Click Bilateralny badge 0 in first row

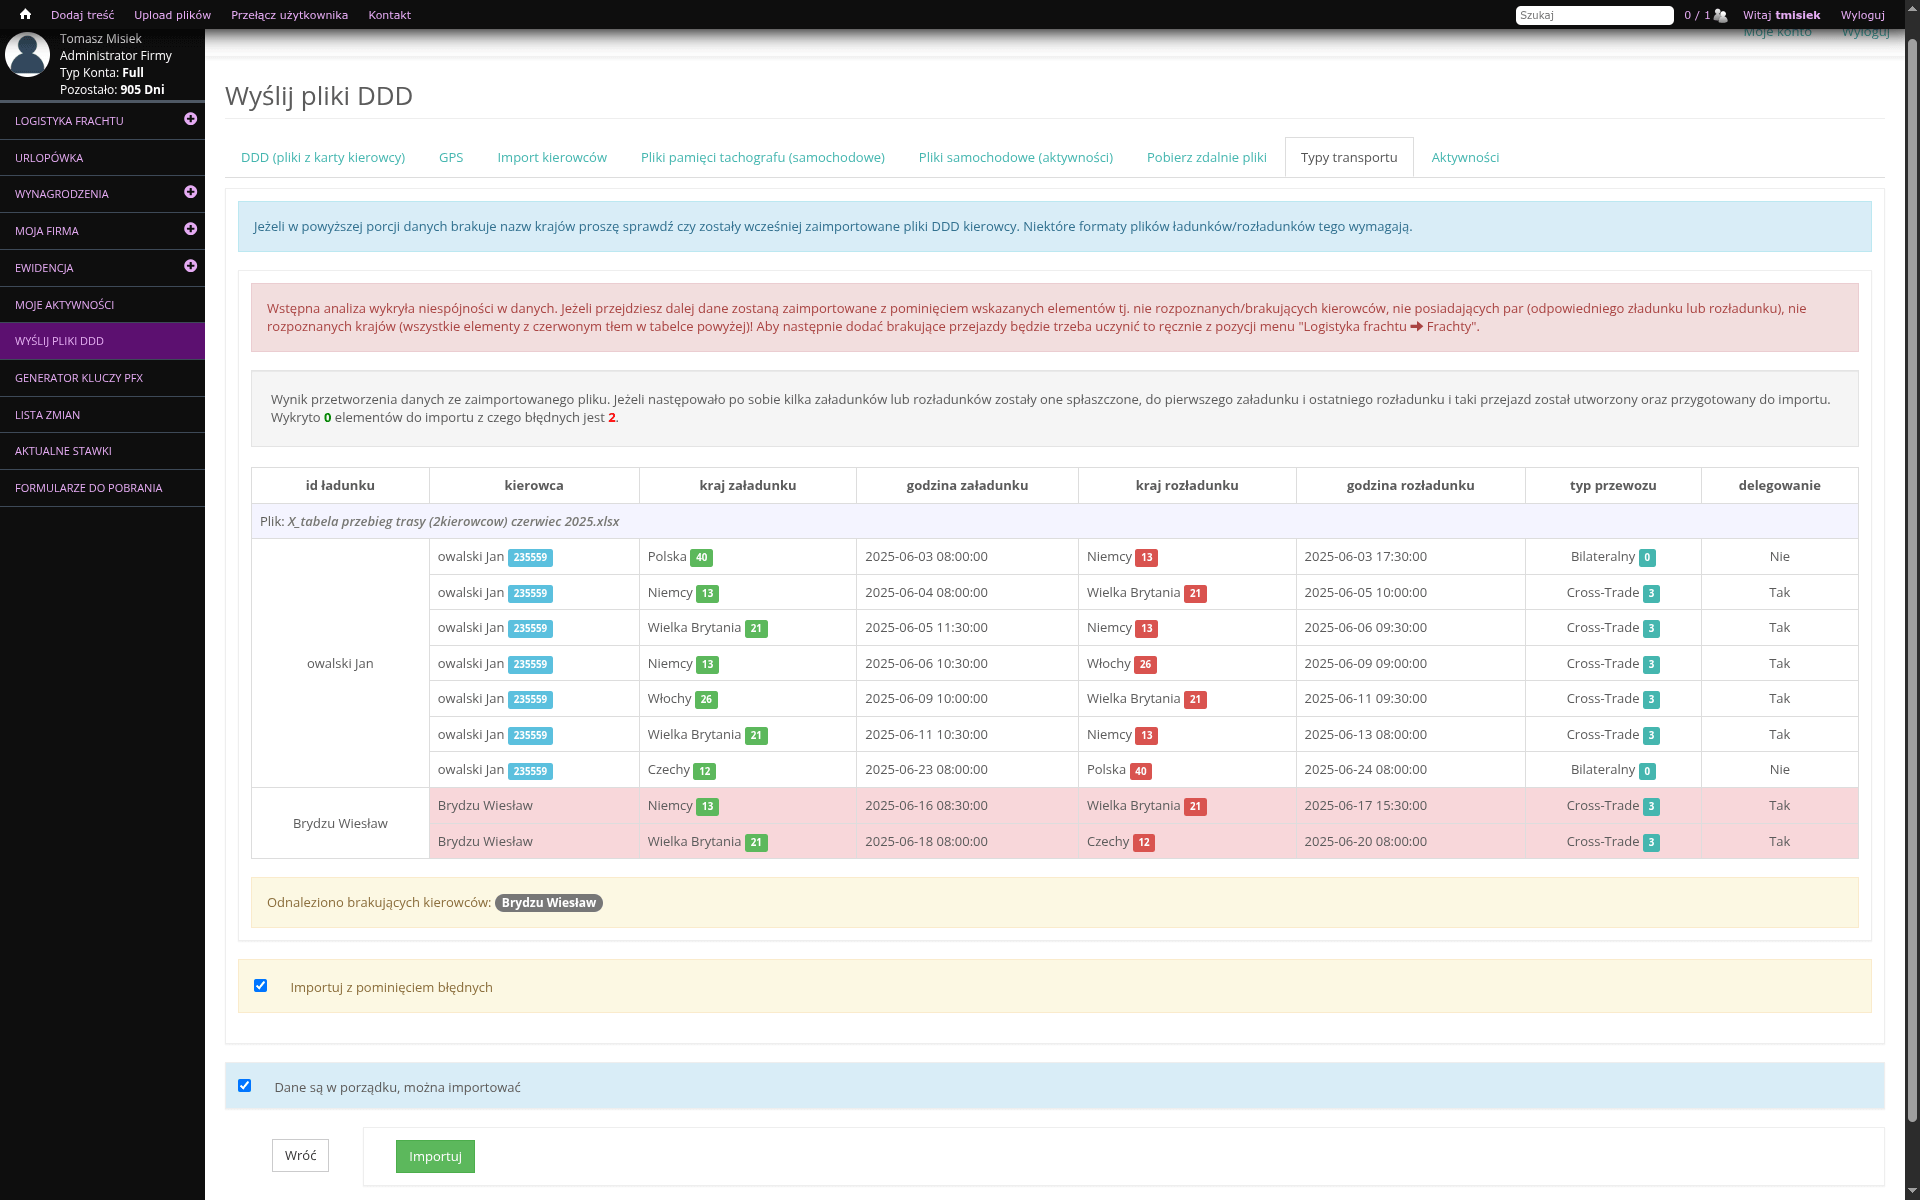pyautogui.click(x=1647, y=558)
